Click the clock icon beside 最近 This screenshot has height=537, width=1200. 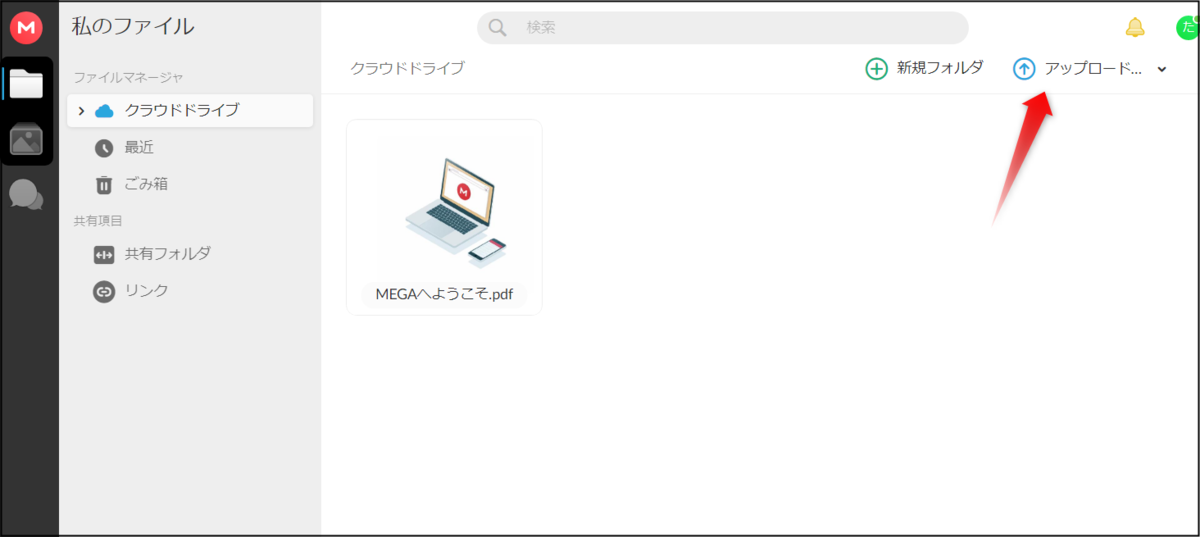pyautogui.click(x=104, y=148)
